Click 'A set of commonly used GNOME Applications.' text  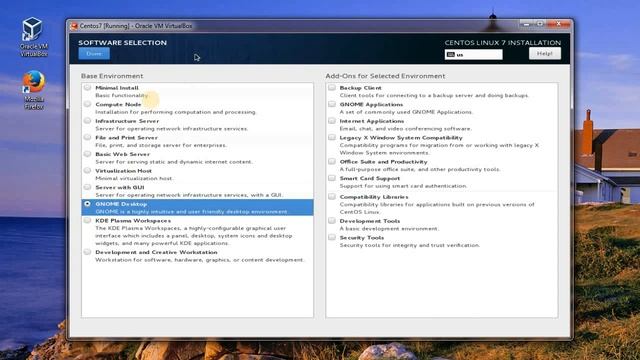coord(406,112)
